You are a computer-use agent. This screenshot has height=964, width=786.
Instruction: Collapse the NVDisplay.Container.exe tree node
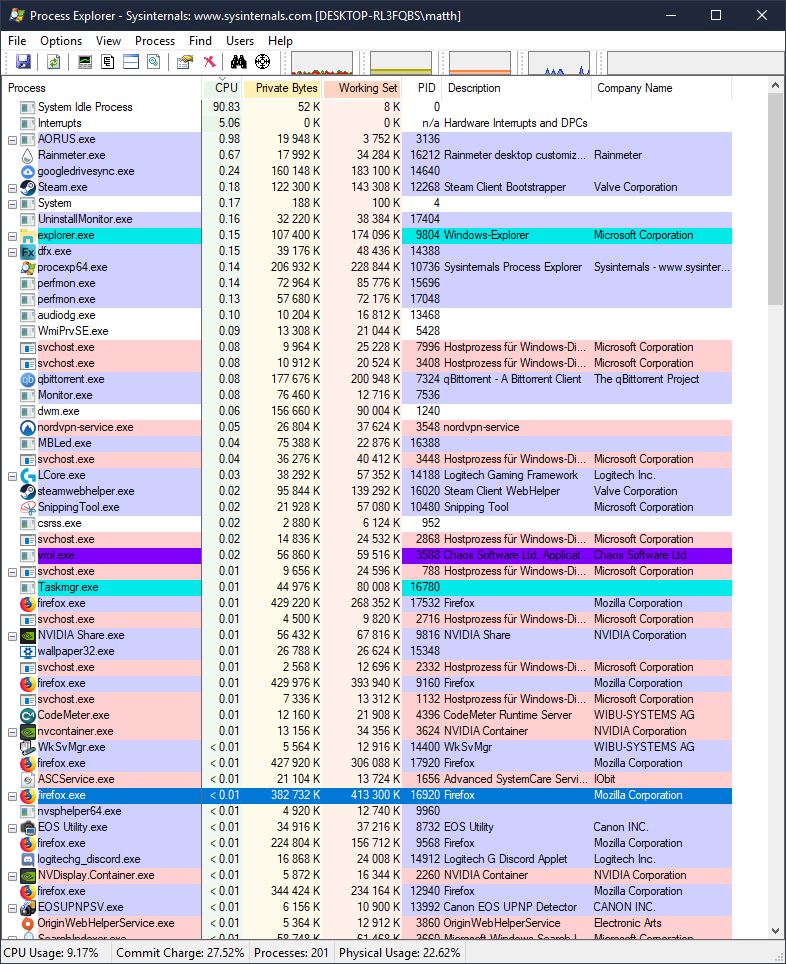pyautogui.click(x=12, y=874)
